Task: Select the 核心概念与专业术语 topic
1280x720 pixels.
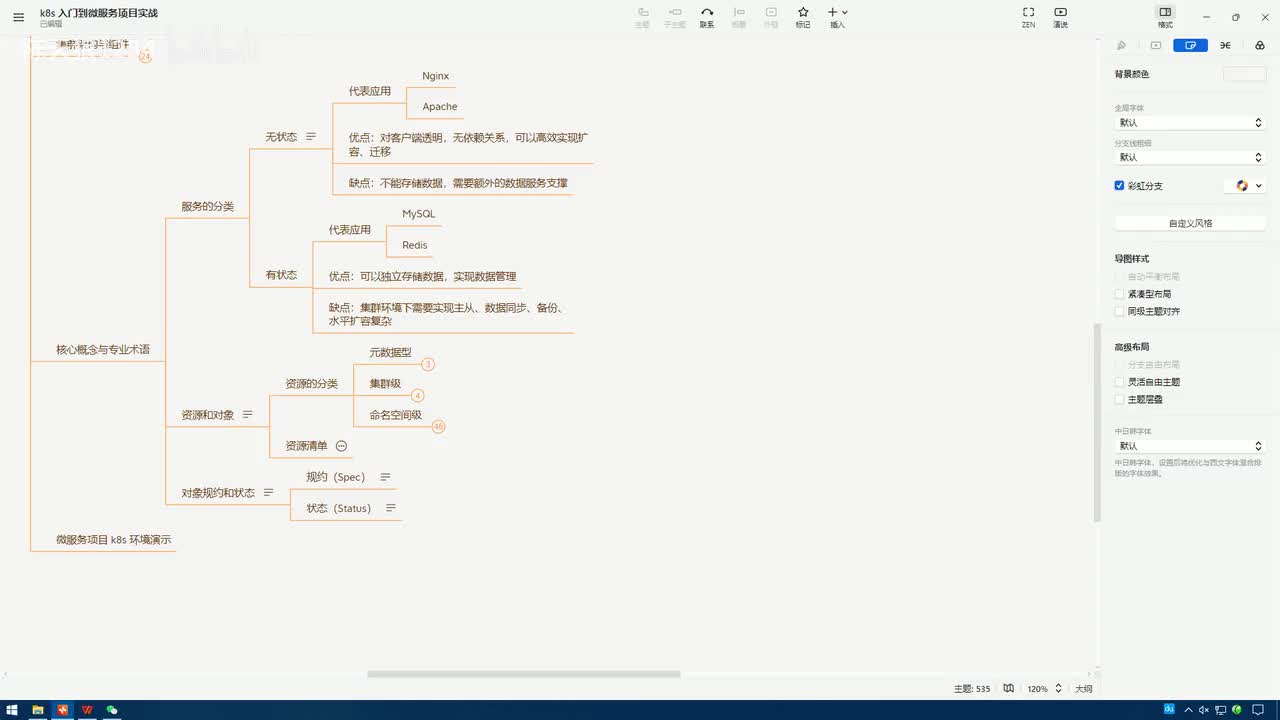Action: 103,350
